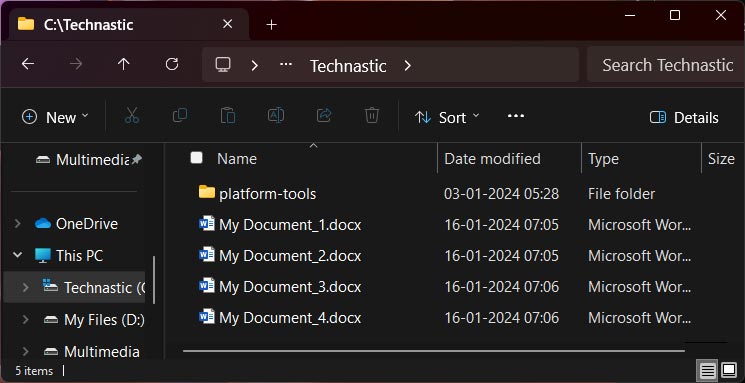745x383 pixels.
Task: Click File folder type cell
Action: (x=621, y=194)
